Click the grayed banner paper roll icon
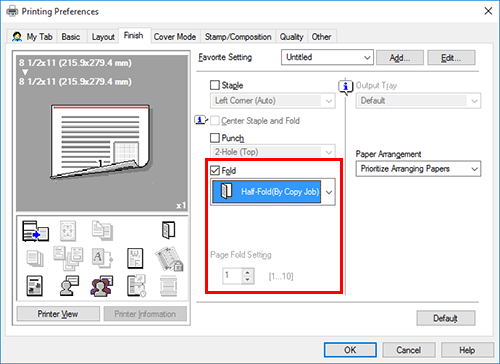 click(169, 286)
